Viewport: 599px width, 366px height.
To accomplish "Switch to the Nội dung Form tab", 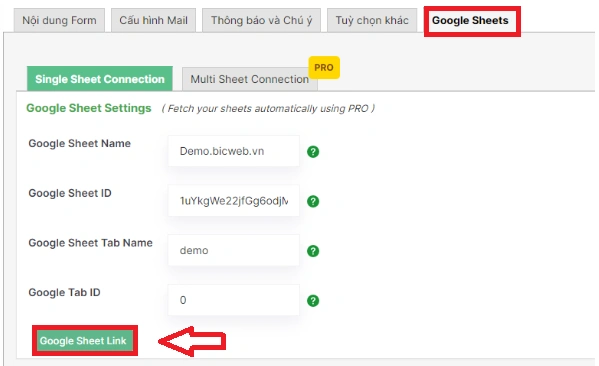I will point(59,20).
